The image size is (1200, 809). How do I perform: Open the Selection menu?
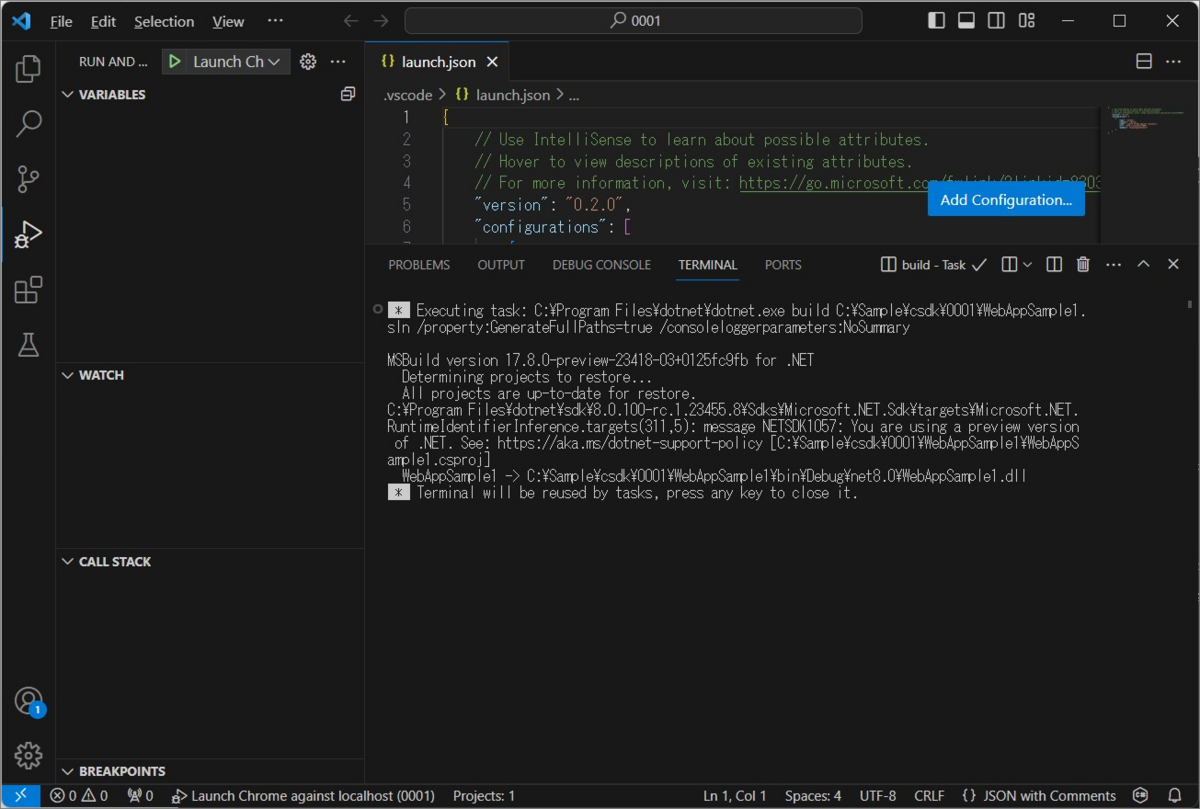164,21
